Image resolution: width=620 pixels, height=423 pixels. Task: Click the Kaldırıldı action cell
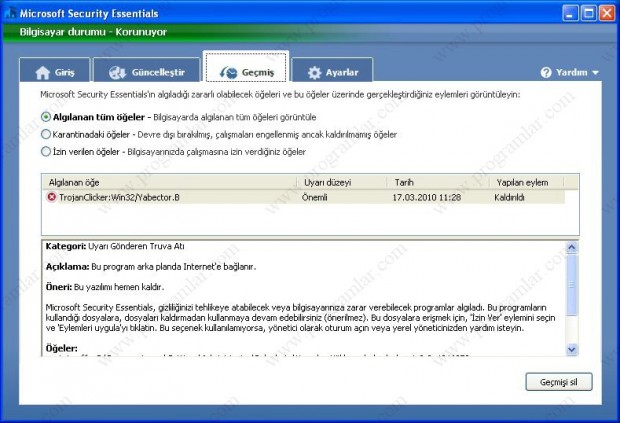click(509, 197)
